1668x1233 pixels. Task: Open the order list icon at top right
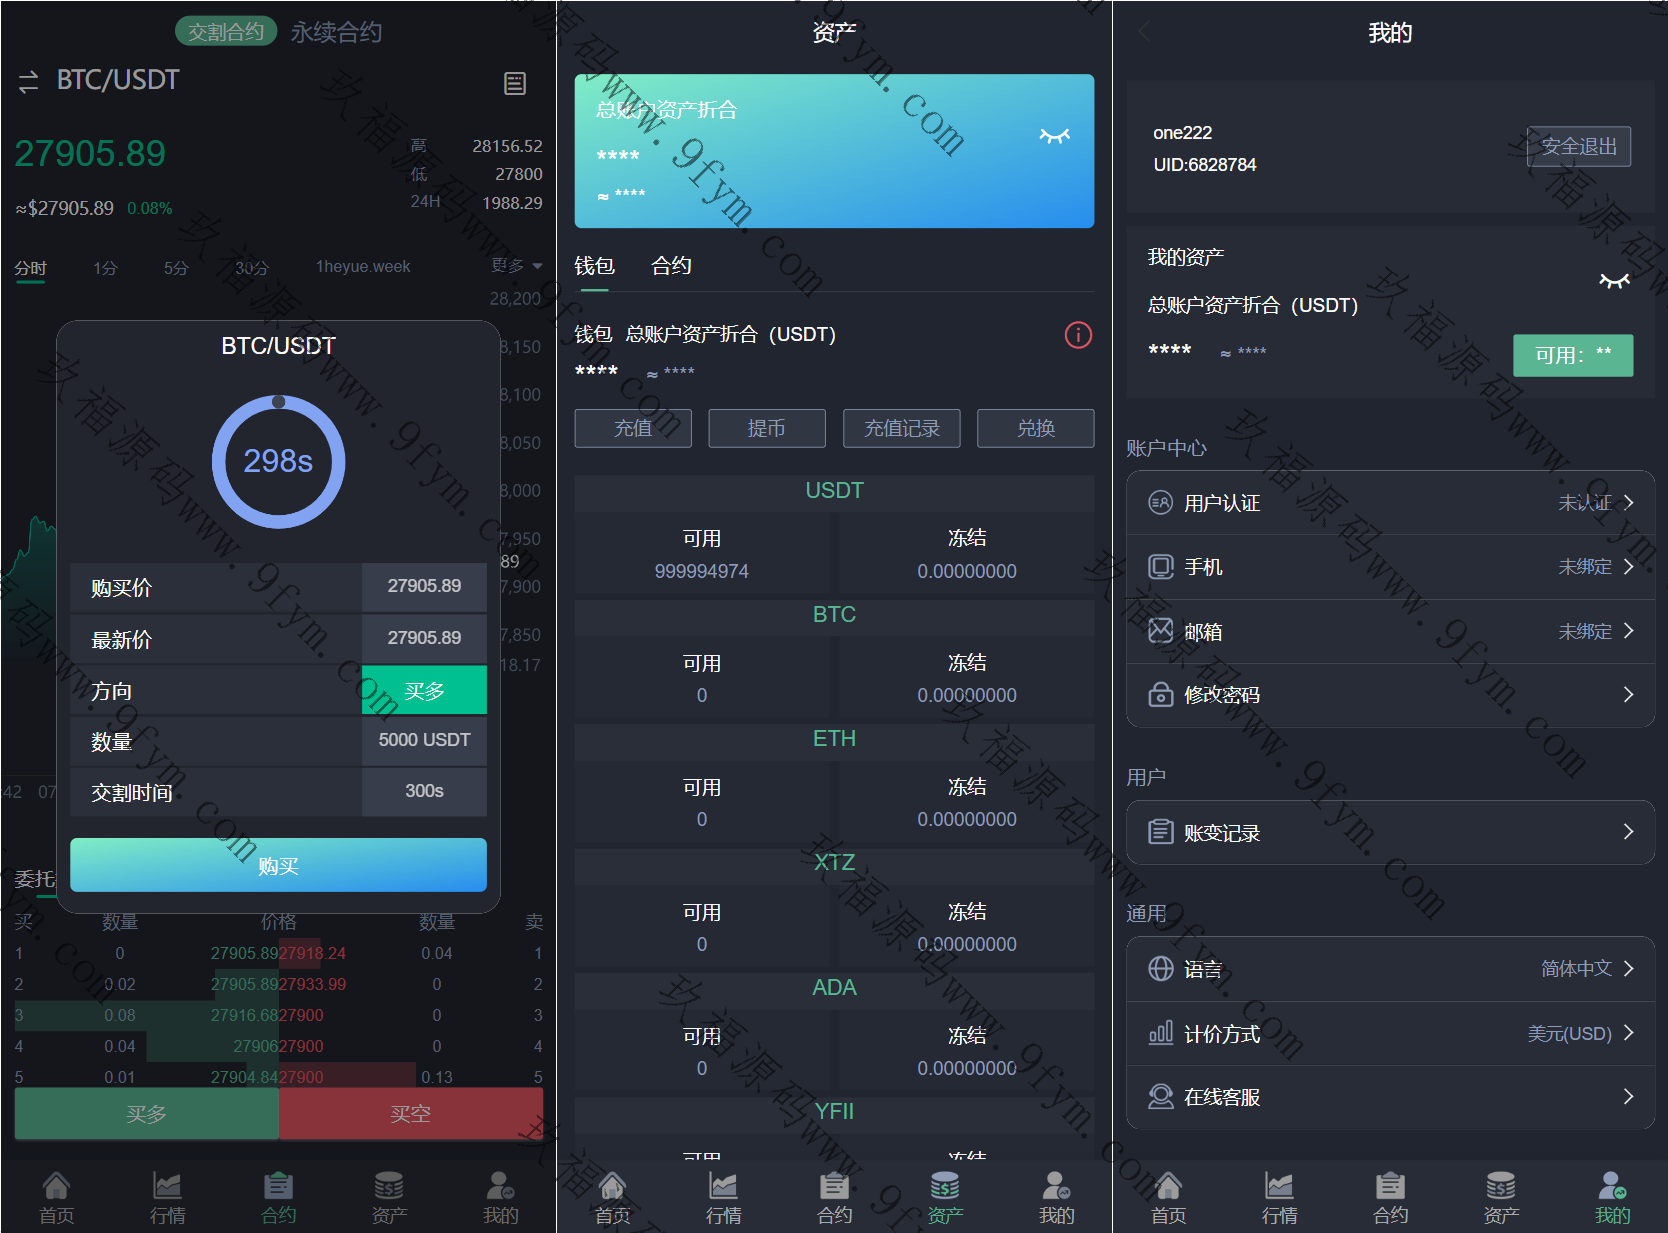[515, 83]
